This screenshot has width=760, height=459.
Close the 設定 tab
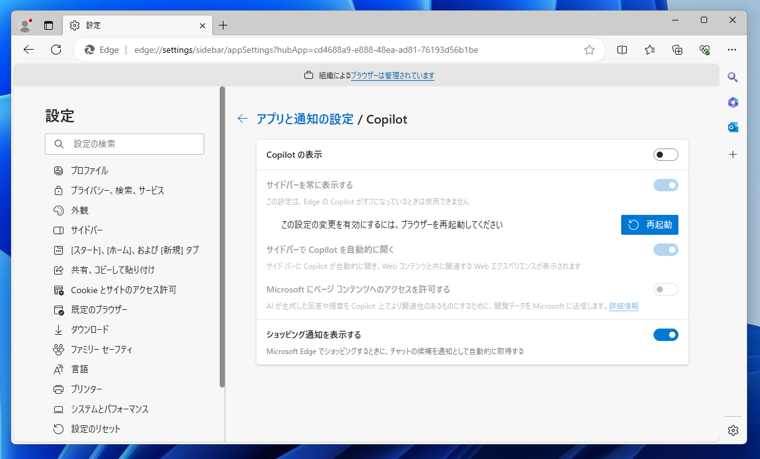203,26
